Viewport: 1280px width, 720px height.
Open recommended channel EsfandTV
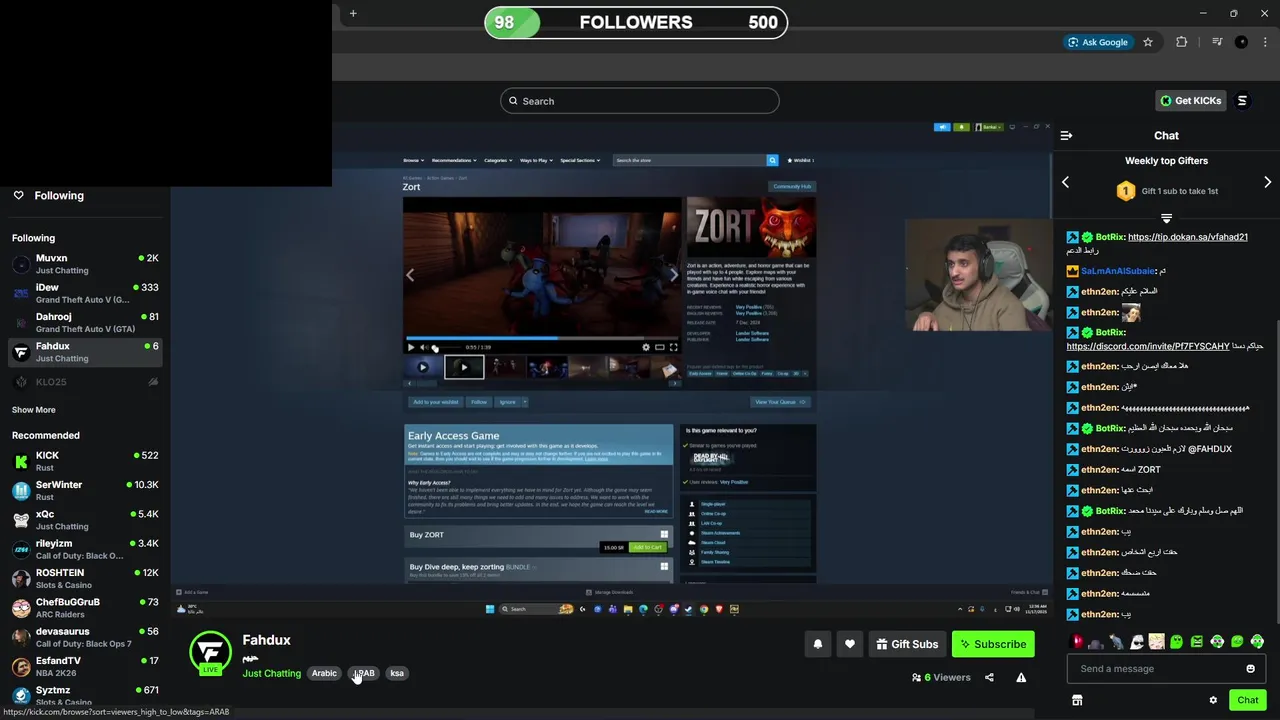[85, 666]
